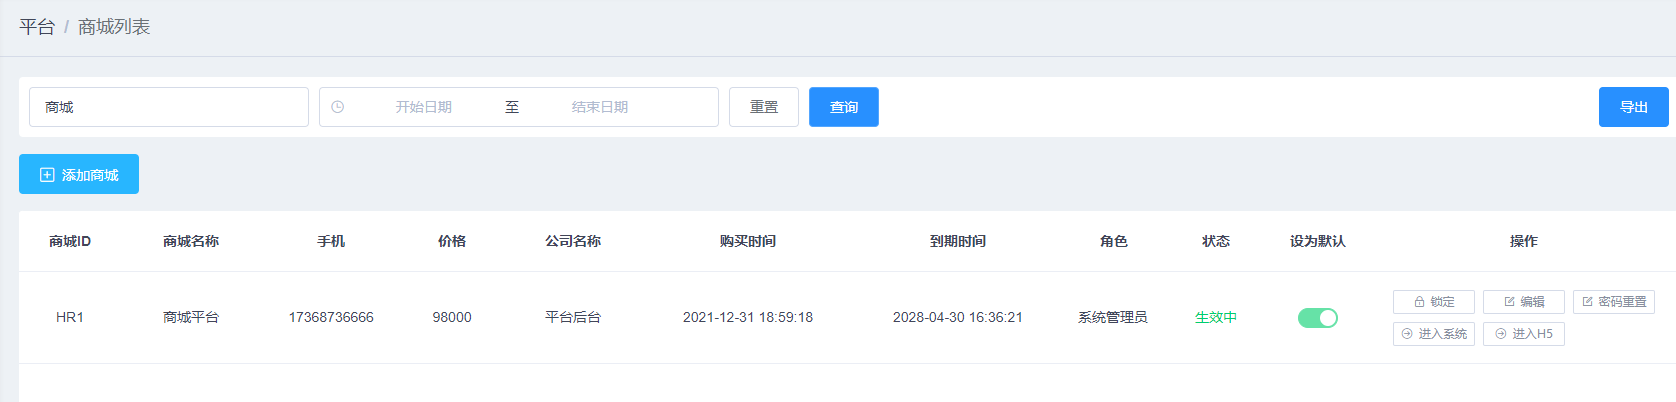The width and height of the screenshot is (1676, 402).
Task: Click the edit icon on 编辑 button
Action: [x=1509, y=302]
